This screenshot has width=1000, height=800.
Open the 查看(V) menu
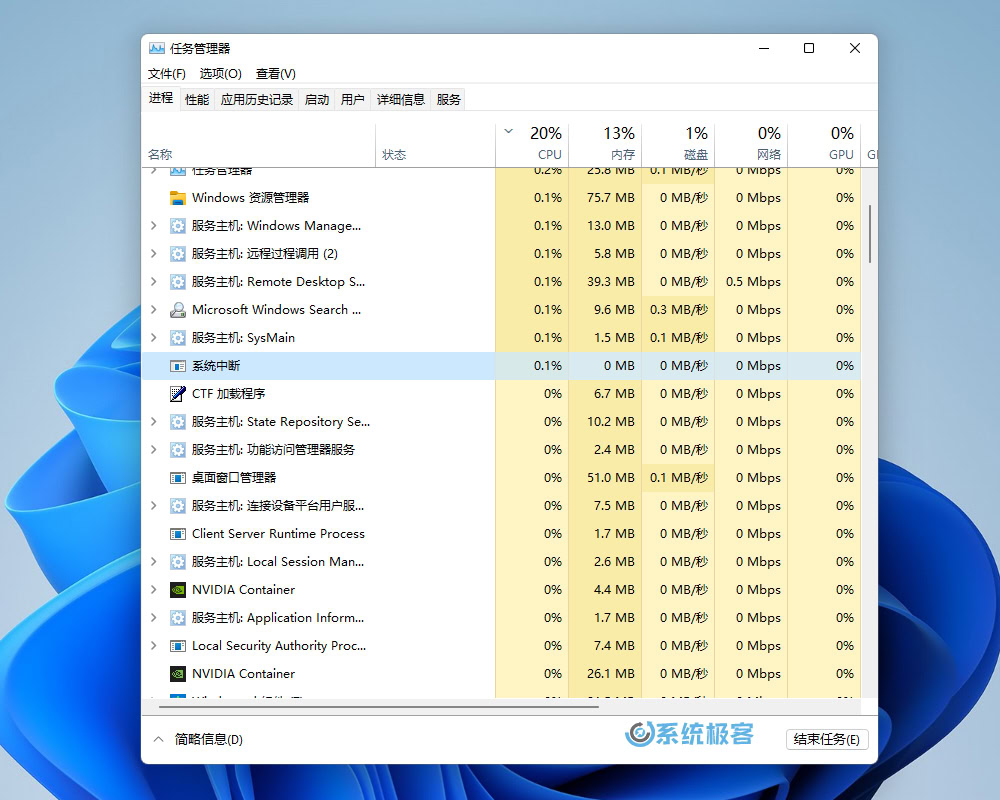pyautogui.click(x=276, y=74)
